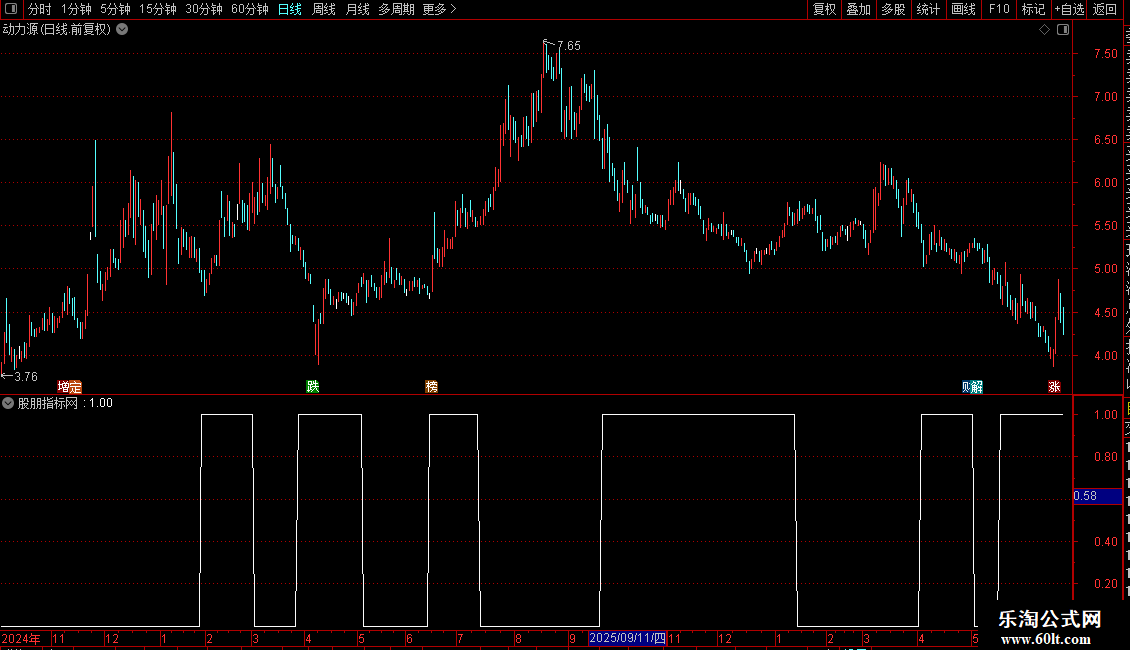Open dropdown beside 动力源 chart title
This screenshot has width=1130, height=650.
coord(123,30)
